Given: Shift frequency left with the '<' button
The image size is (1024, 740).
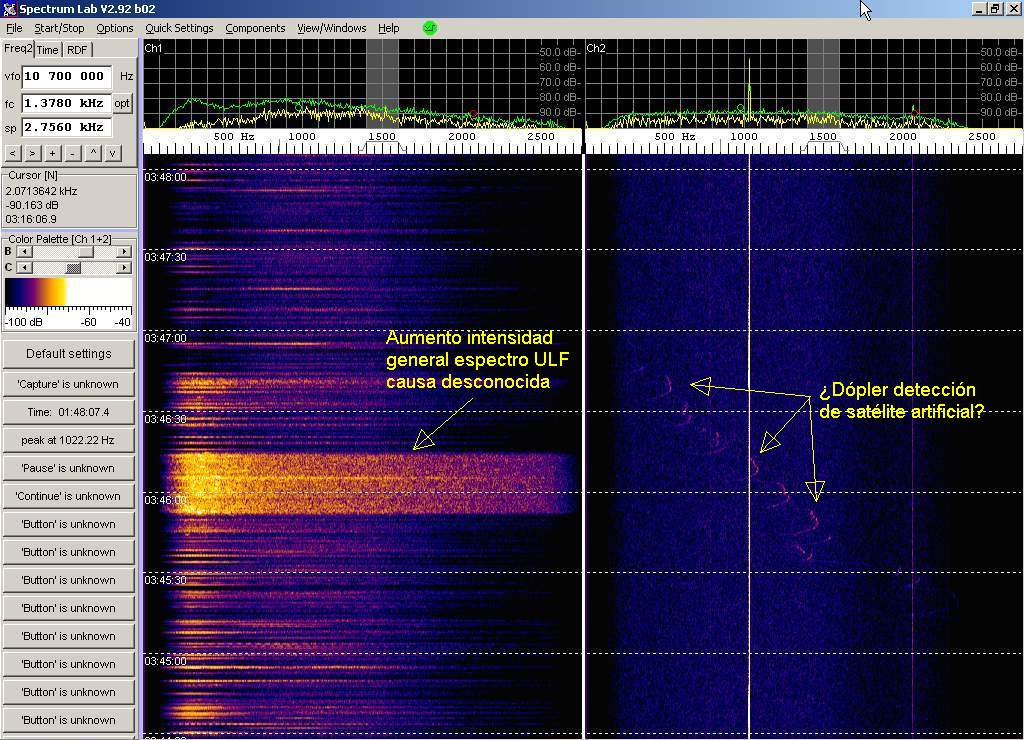Looking at the screenshot, I should (13, 153).
